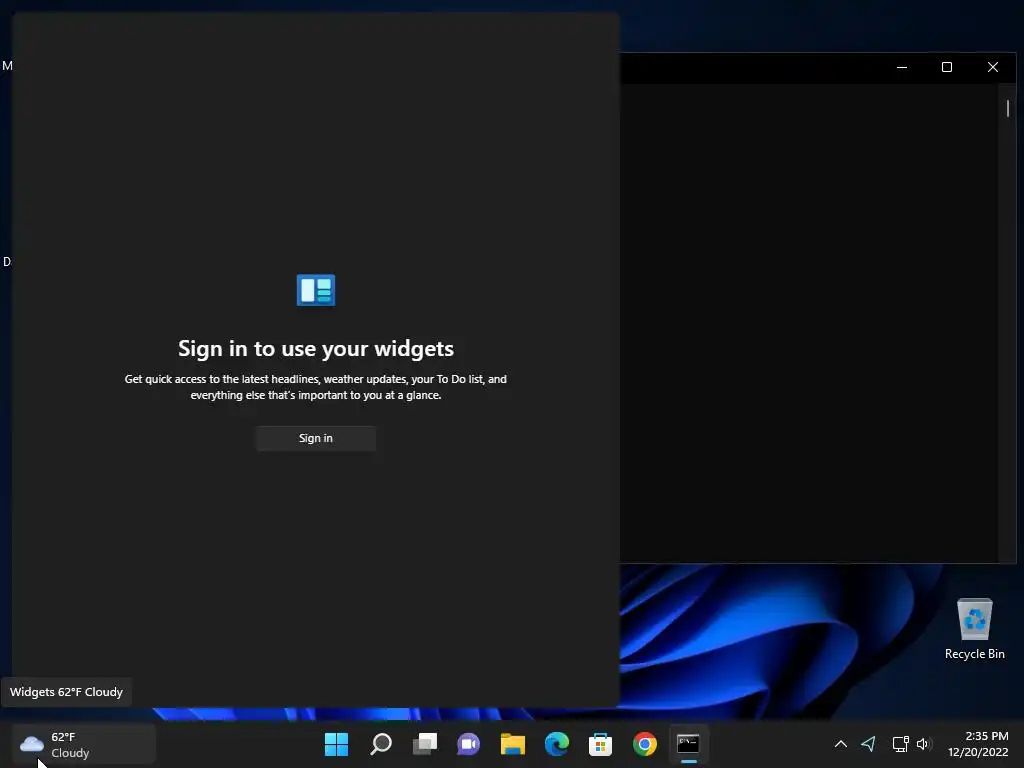Click the heading "Sign in to use your widgets"
The width and height of the screenshot is (1024, 768).
[x=316, y=349]
